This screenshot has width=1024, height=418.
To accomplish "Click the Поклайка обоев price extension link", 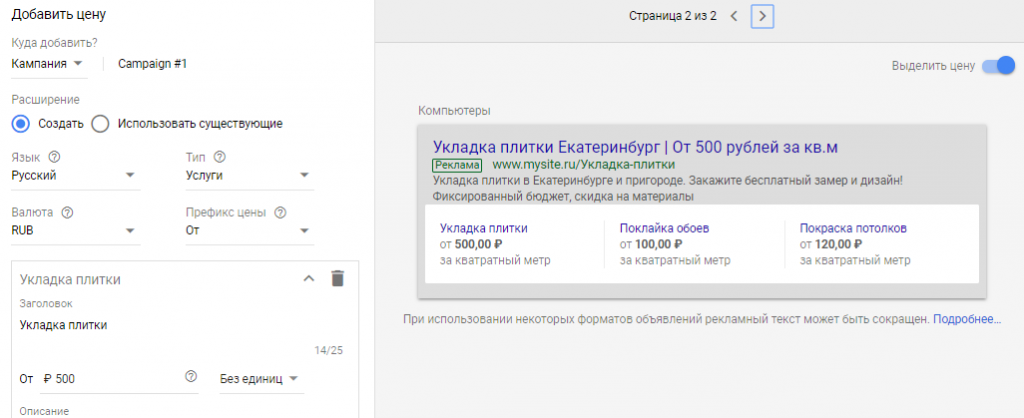I will 664,229.
